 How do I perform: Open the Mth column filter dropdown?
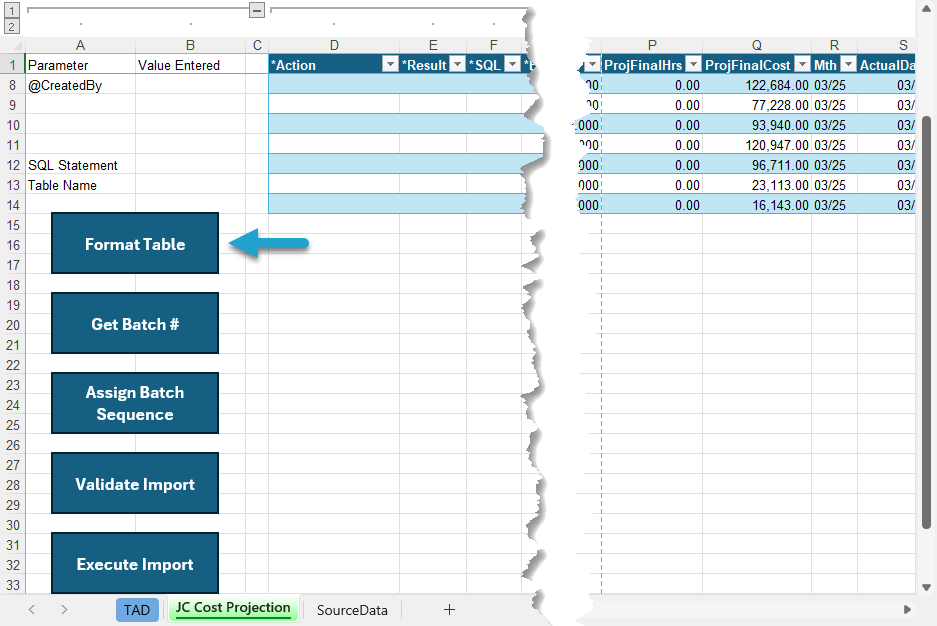click(849, 65)
